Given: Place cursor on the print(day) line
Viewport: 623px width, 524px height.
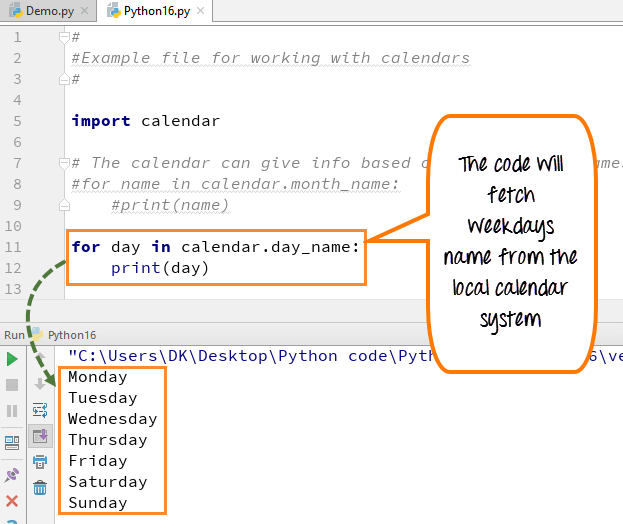Looking at the screenshot, I should (160, 268).
